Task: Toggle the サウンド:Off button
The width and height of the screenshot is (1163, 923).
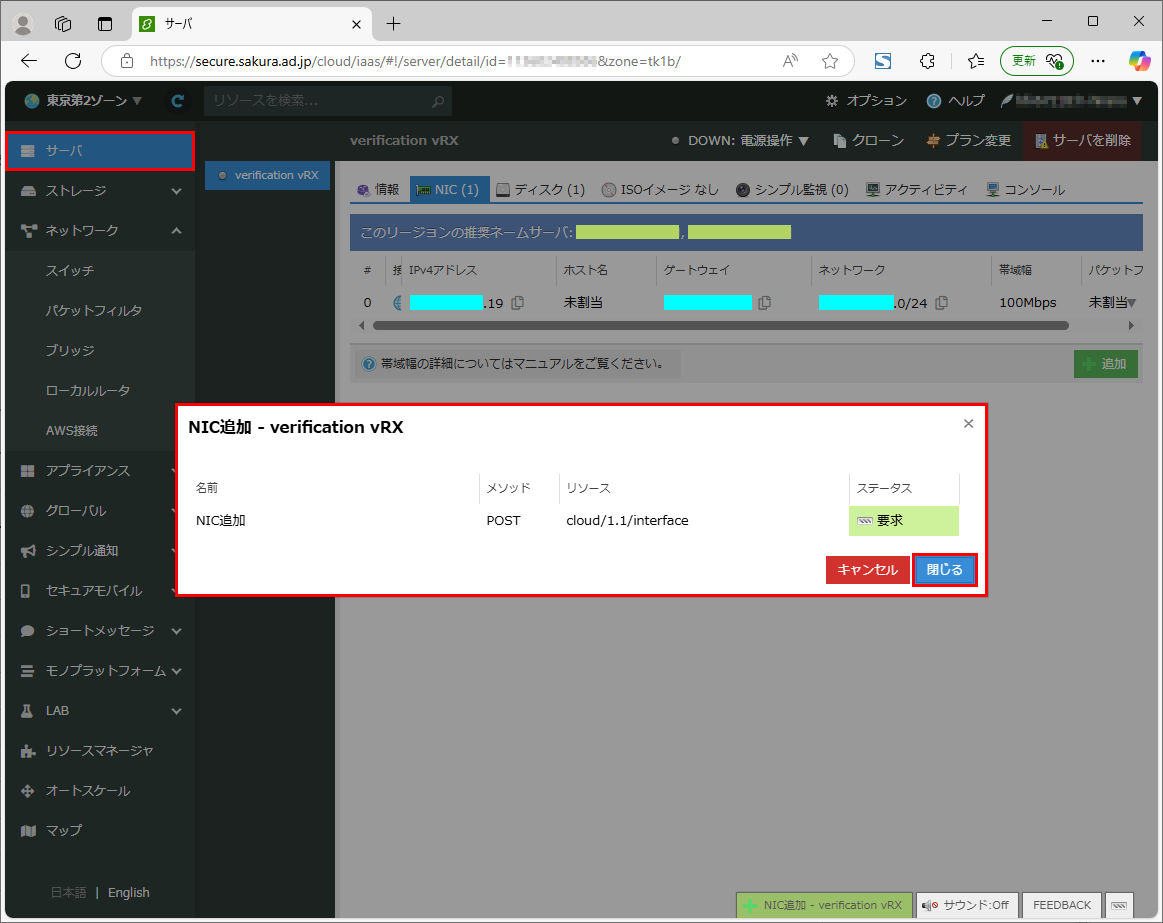Action: click(967, 905)
